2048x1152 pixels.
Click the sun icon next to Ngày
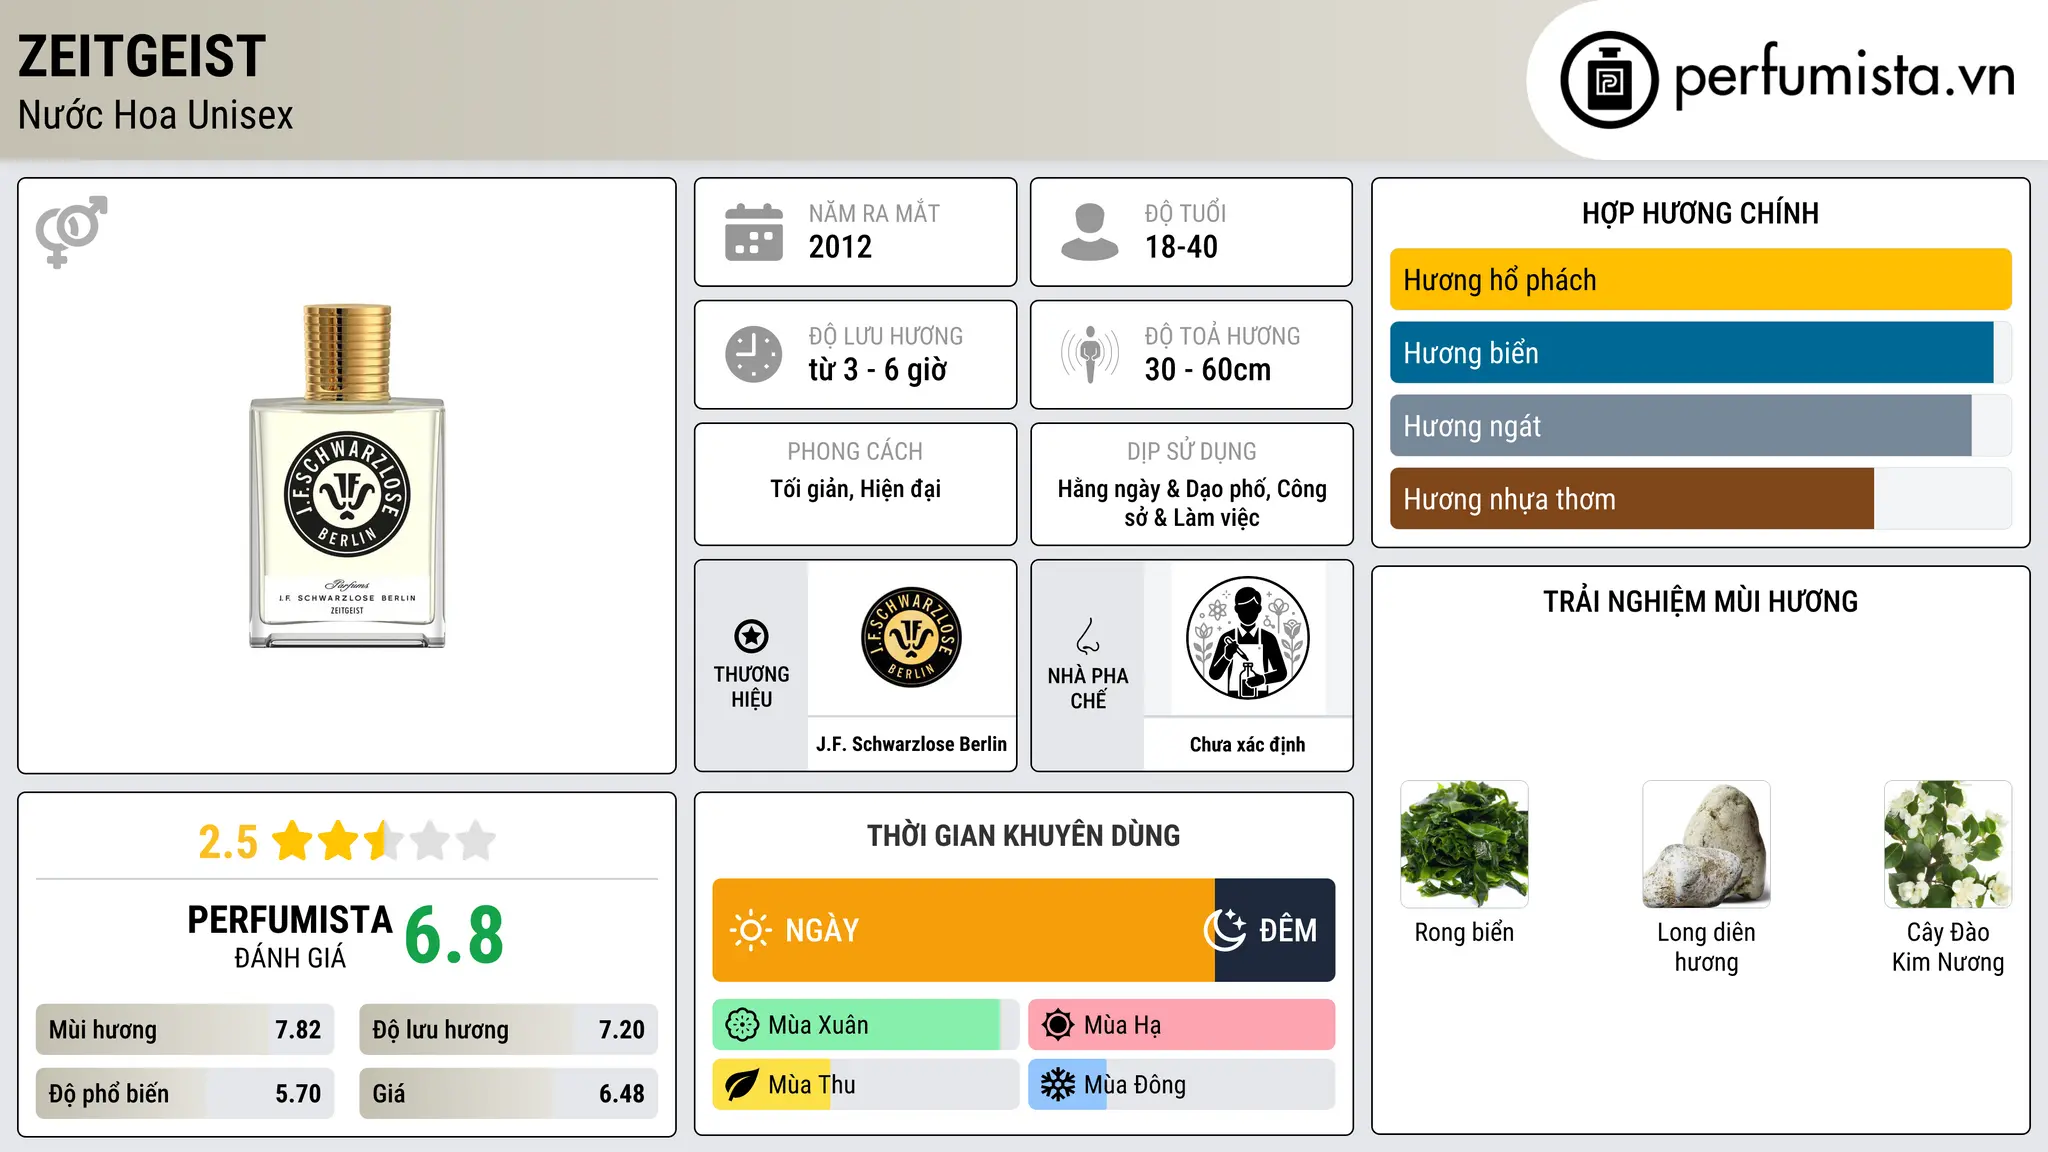click(750, 930)
